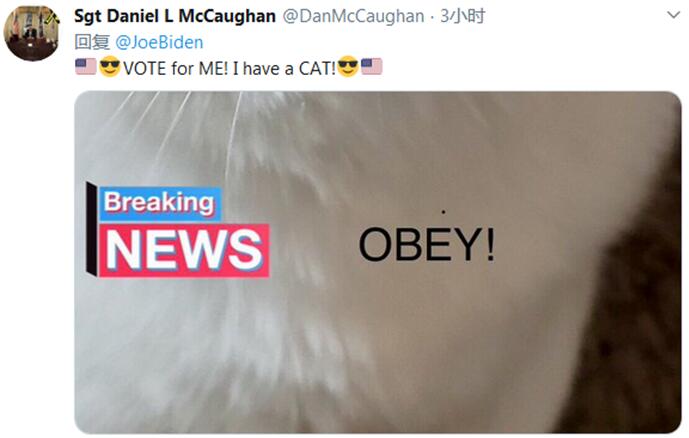The width and height of the screenshot is (689, 438).
Task: Click the sunglasses emoji before VOTE
Action: [109, 66]
